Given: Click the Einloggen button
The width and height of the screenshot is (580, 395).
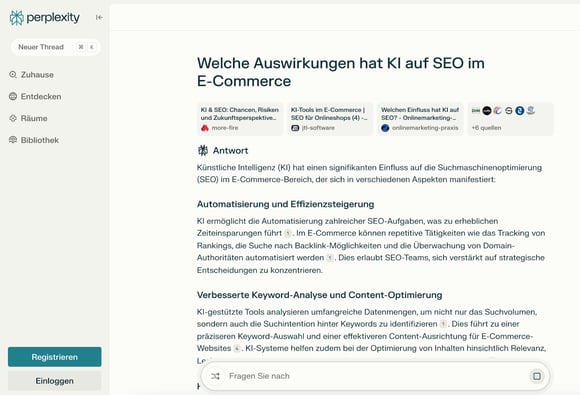Looking at the screenshot, I should click(55, 381).
